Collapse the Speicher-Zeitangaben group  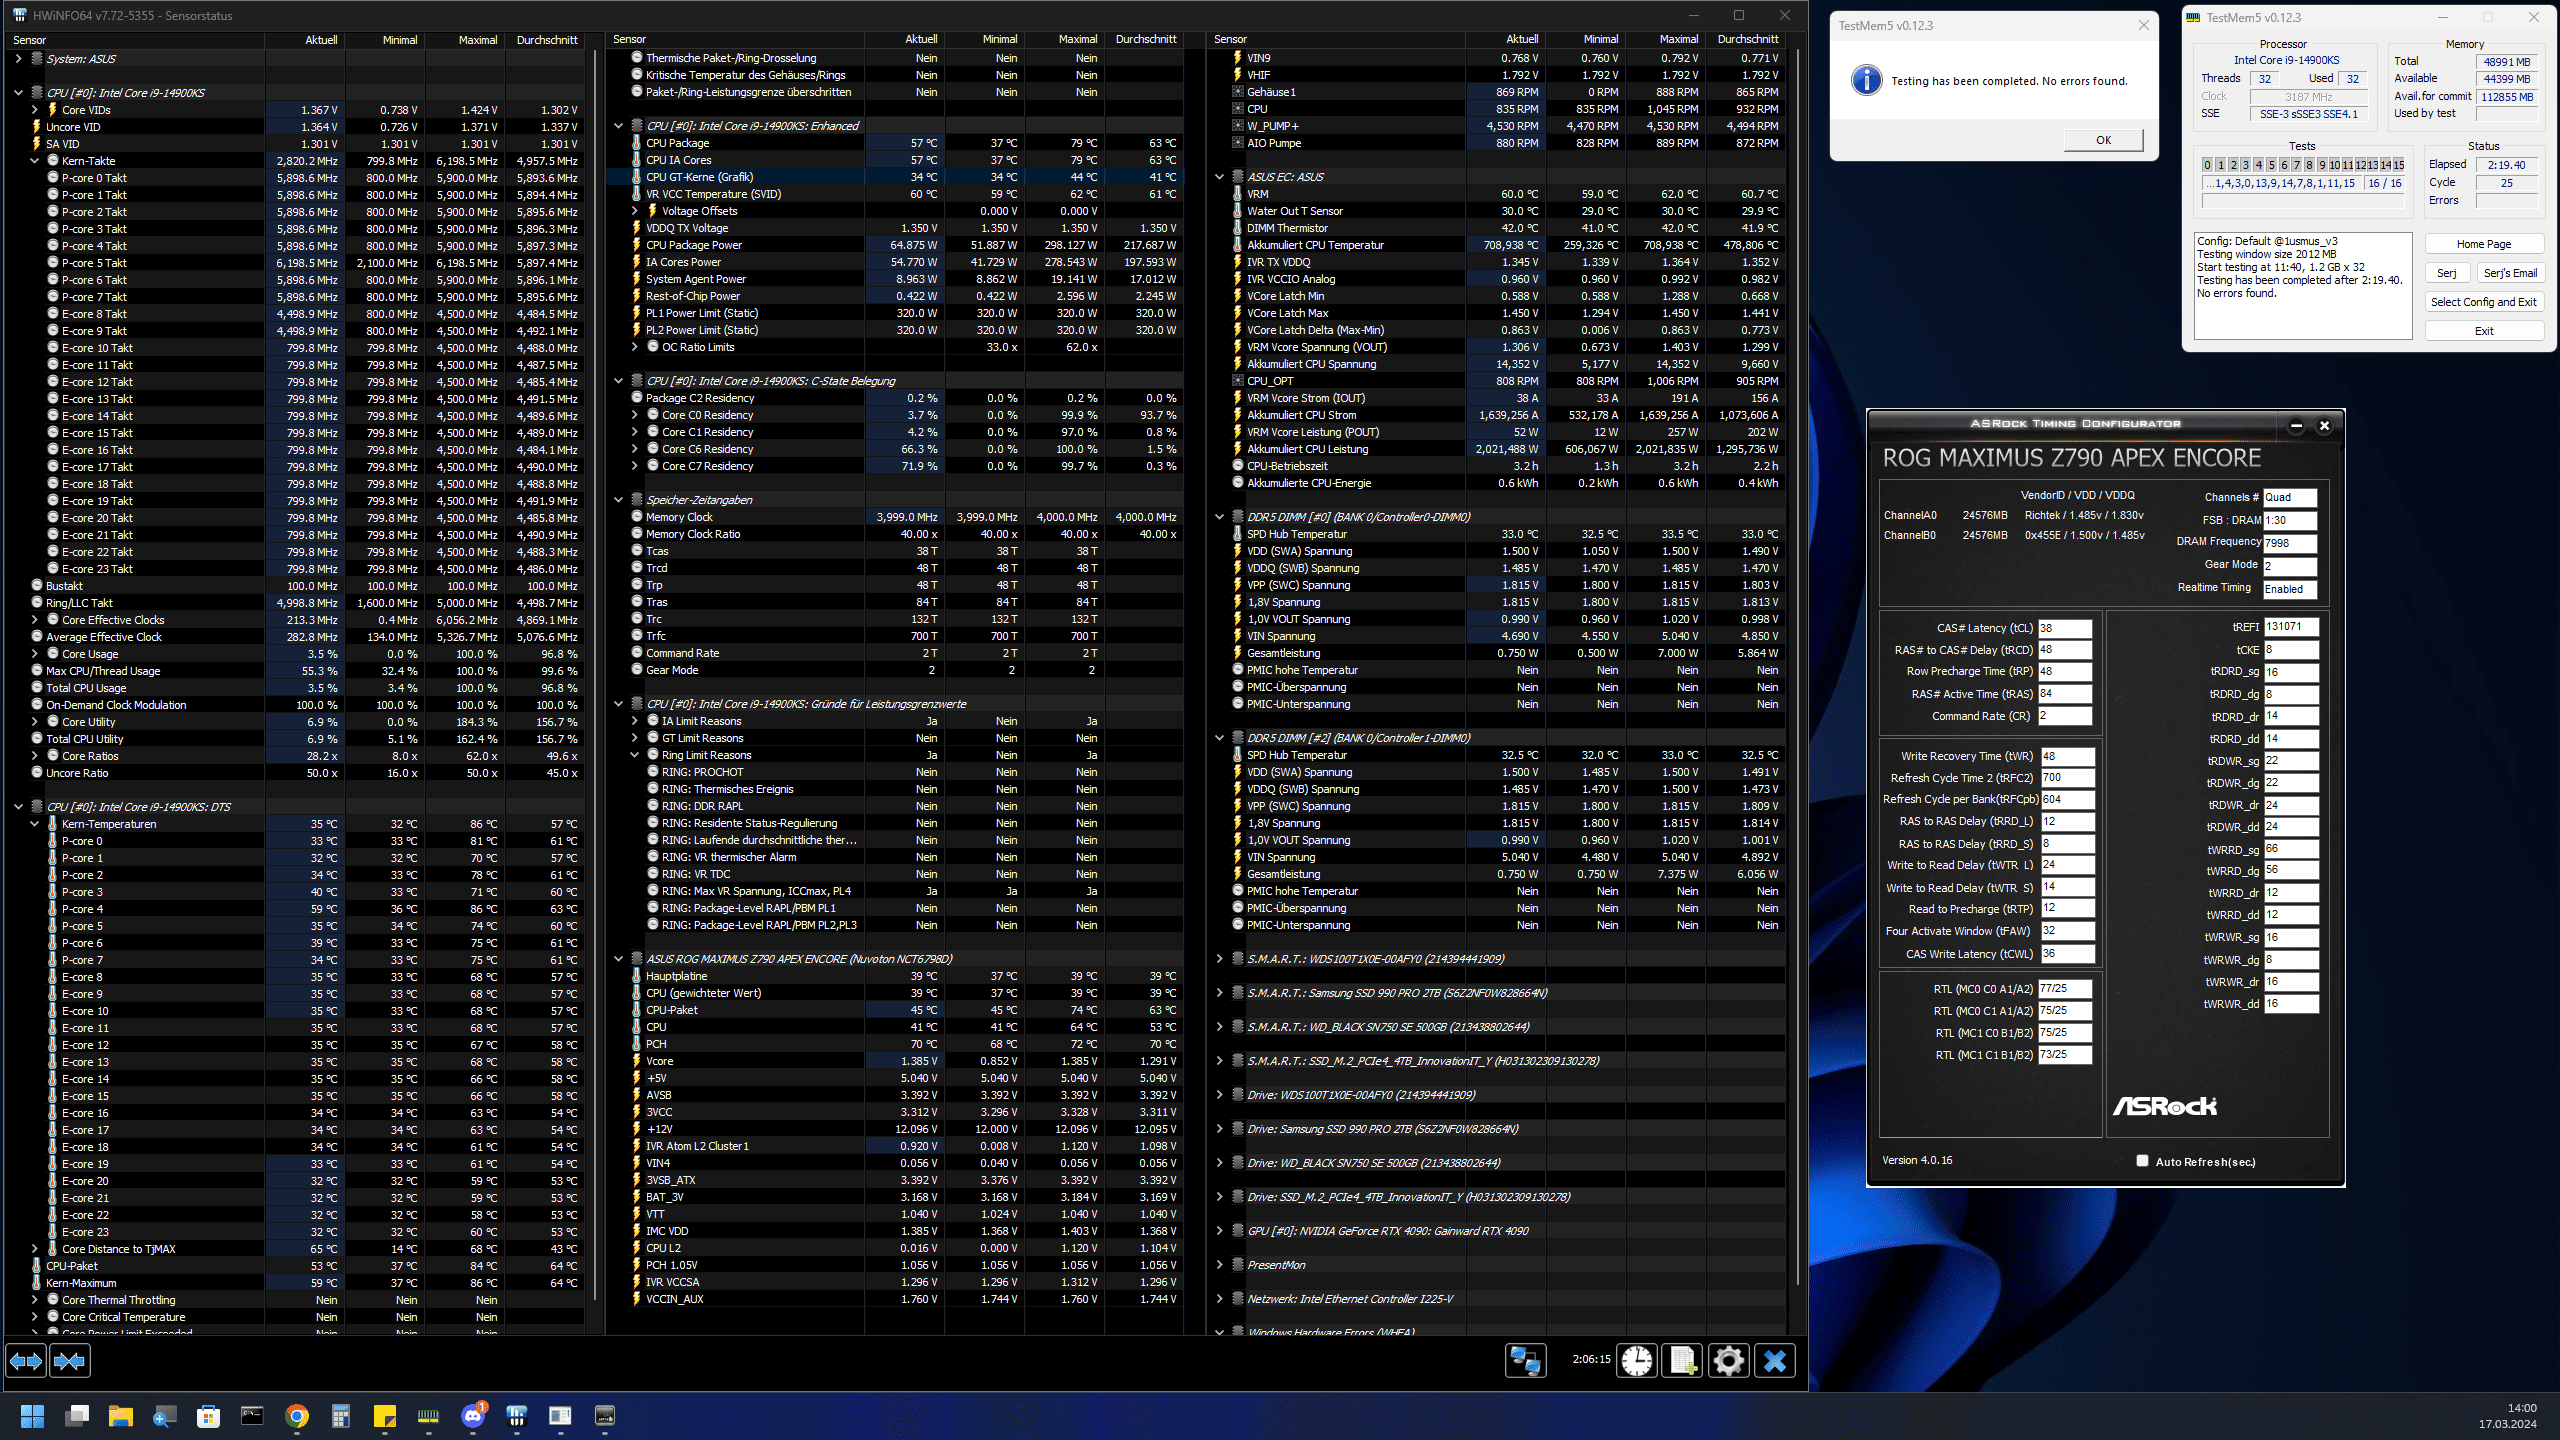[618, 500]
